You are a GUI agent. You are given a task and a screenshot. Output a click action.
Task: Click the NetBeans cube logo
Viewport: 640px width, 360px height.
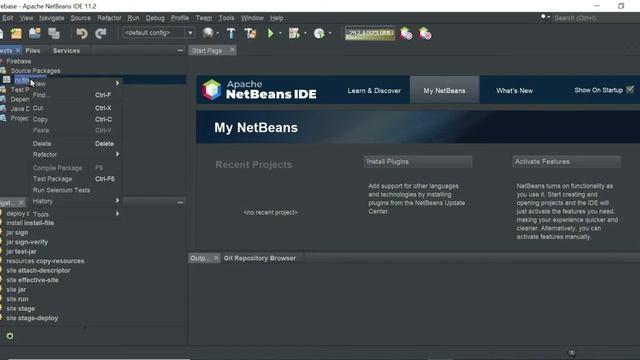click(x=211, y=89)
